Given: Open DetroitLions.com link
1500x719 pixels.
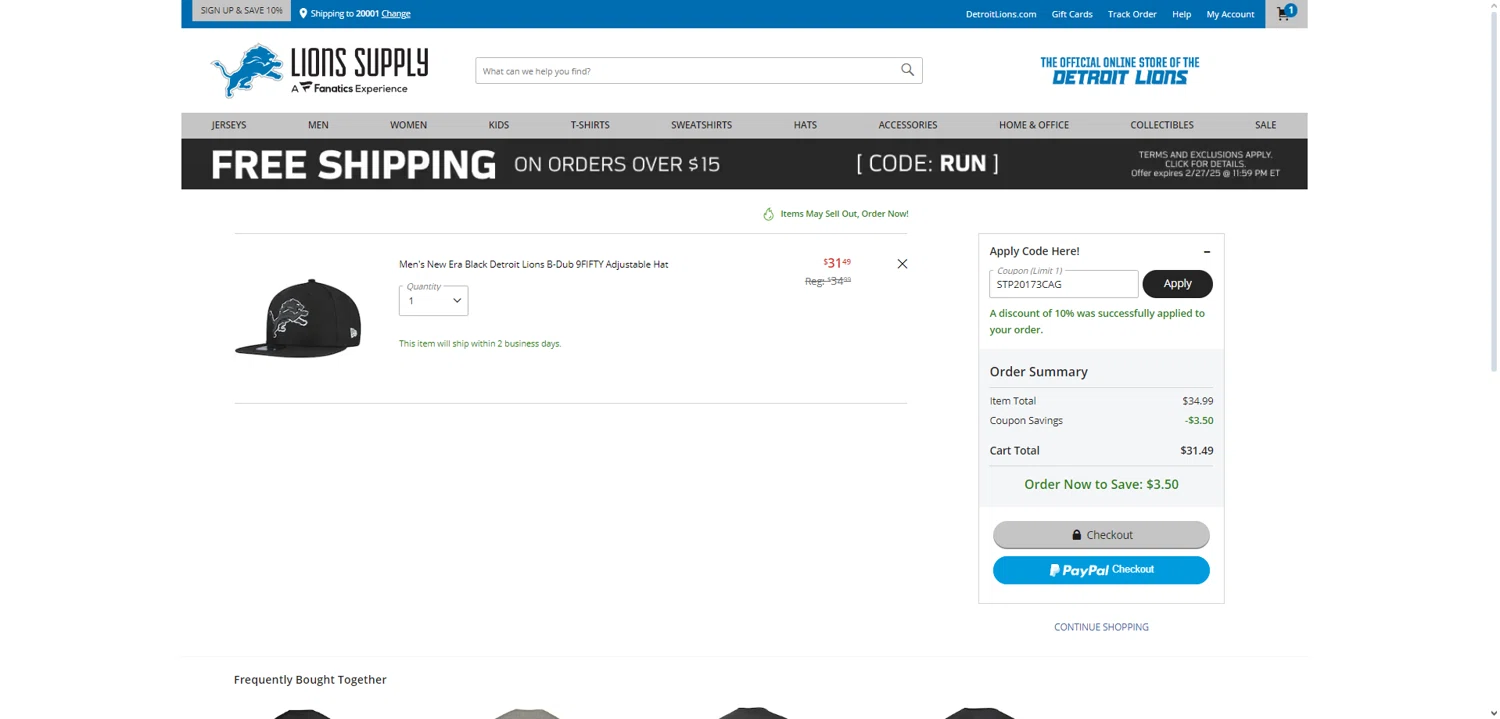Looking at the screenshot, I should tap(1001, 14).
